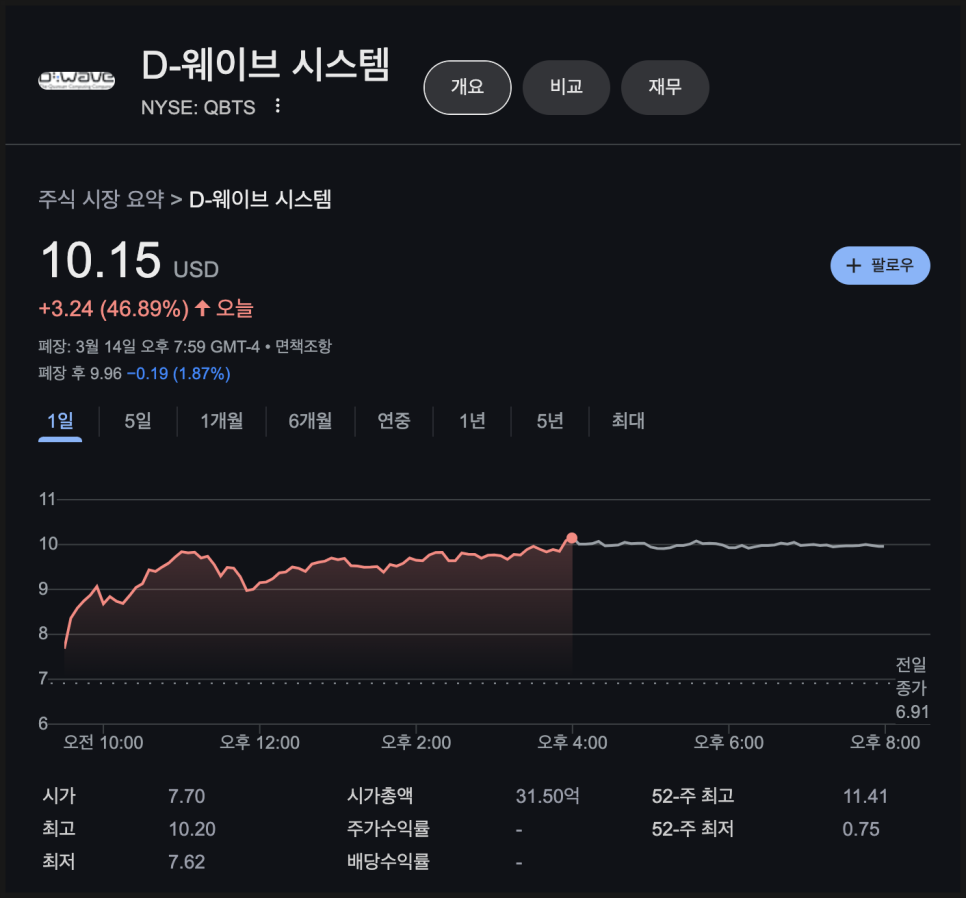Click the 면책조항 disclaimer link

pos(303,346)
